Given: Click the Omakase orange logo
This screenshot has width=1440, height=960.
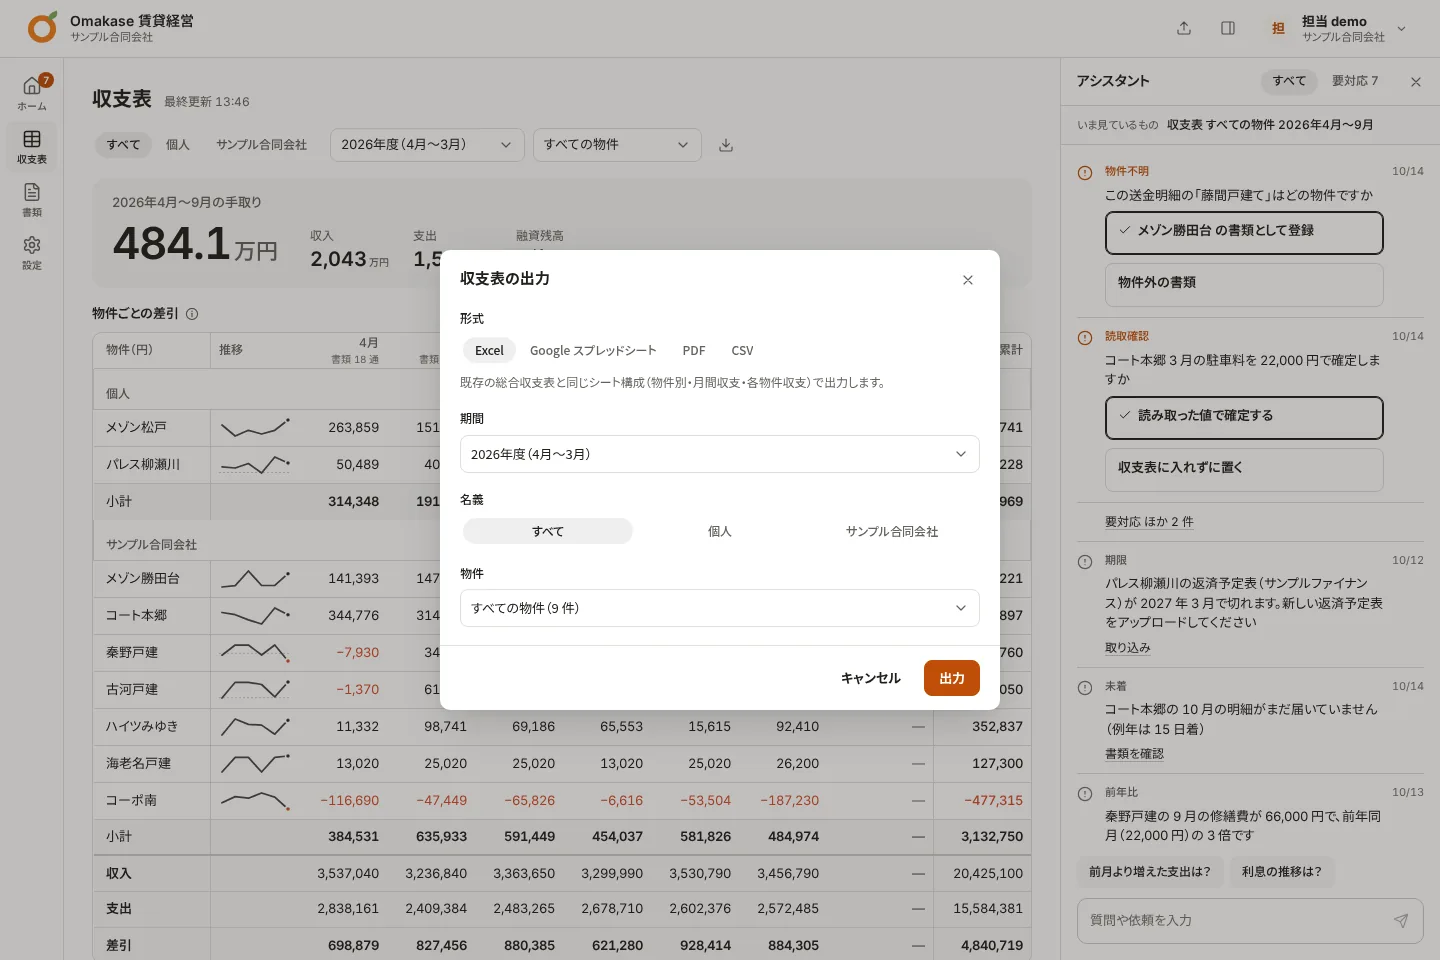Looking at the screenshot, I should tap(42, 28).
